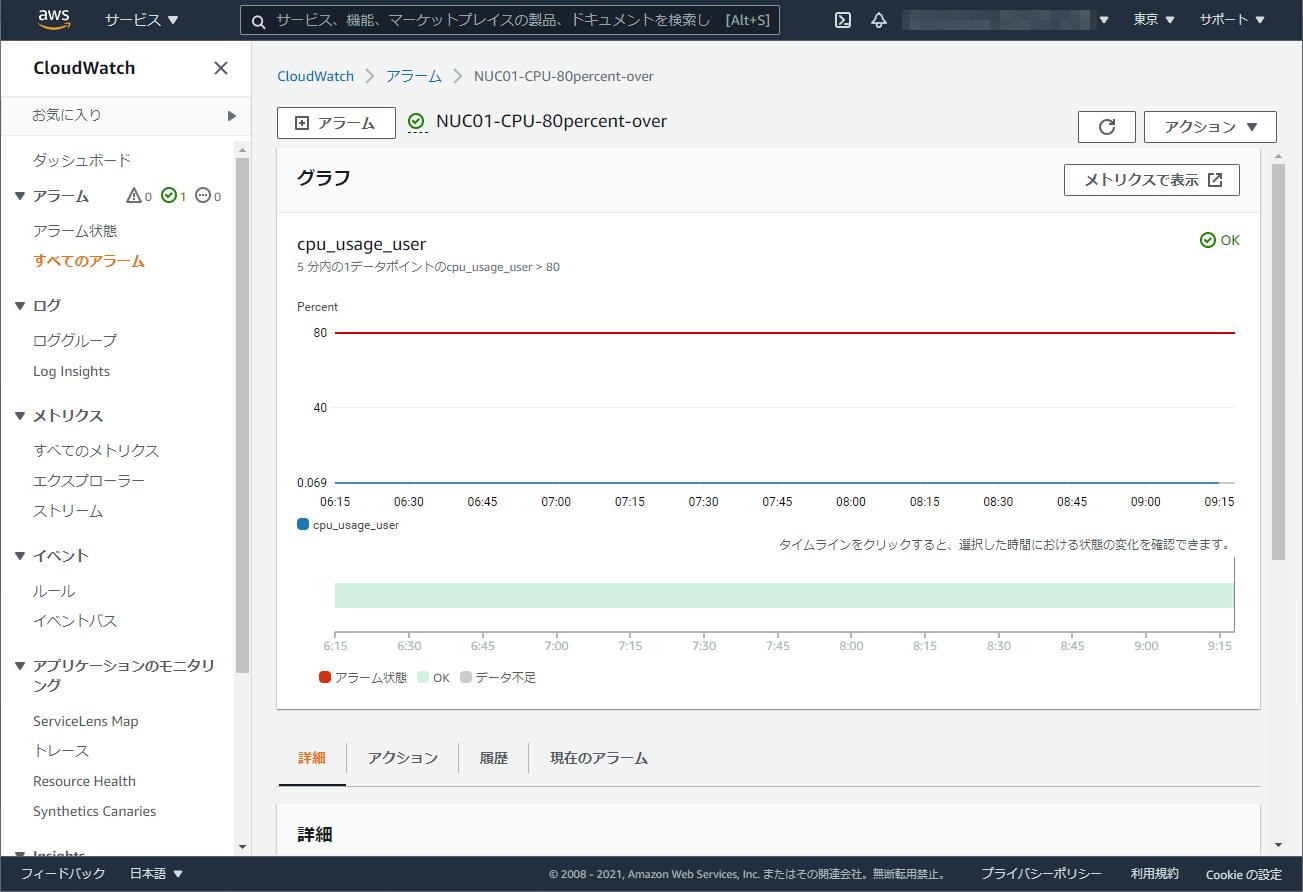The image size is (1303, 892).
Task: Click the OK alarms count indicator in the sidebar
Action: click(174, 196)
